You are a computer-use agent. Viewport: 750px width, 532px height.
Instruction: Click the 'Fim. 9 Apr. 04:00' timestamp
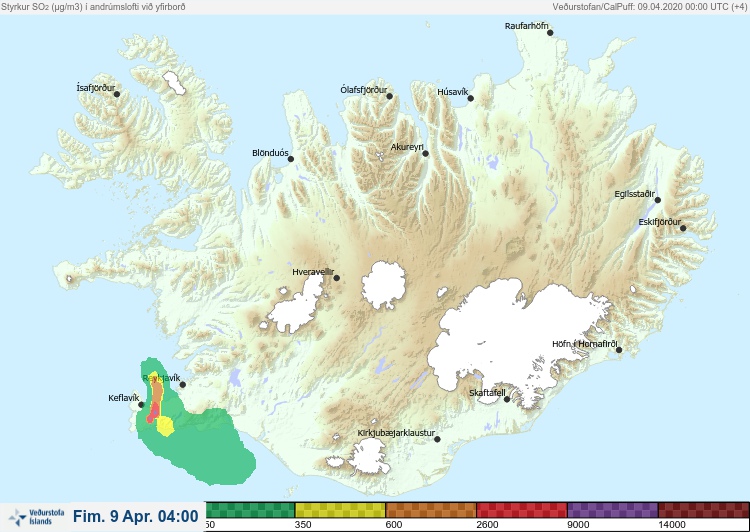tap(136, 517)
